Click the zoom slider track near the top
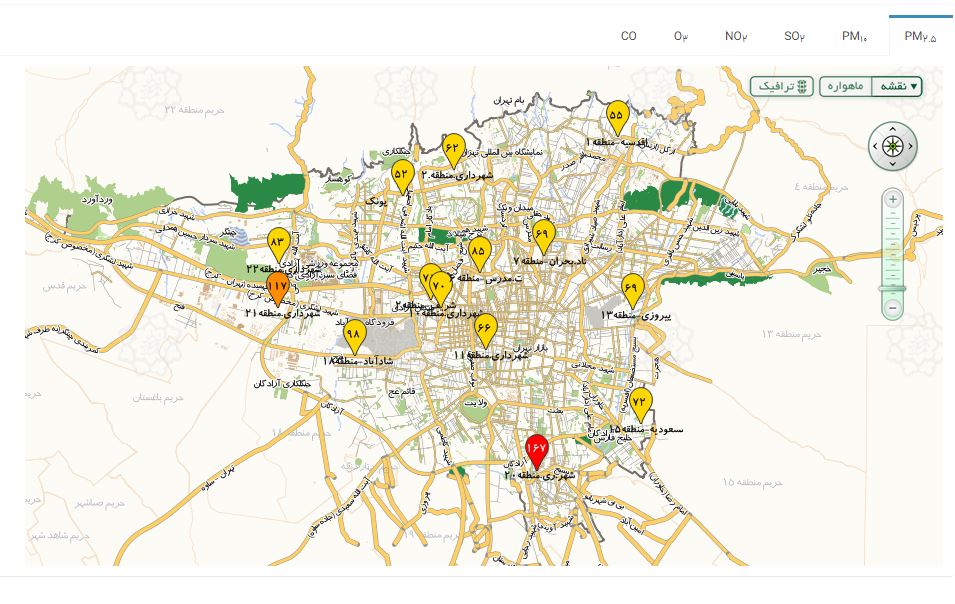The height and width of the screenshot is (604, 955). click(893, 216)
